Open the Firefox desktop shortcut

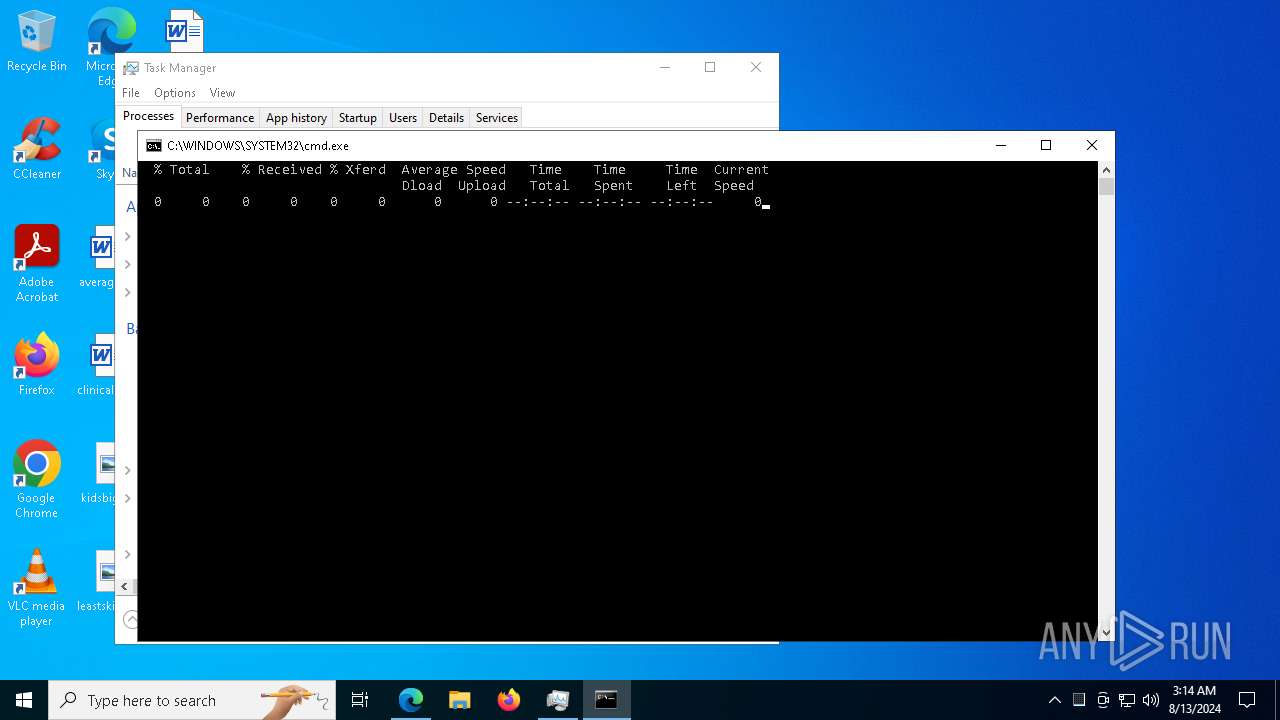[37, 365]
